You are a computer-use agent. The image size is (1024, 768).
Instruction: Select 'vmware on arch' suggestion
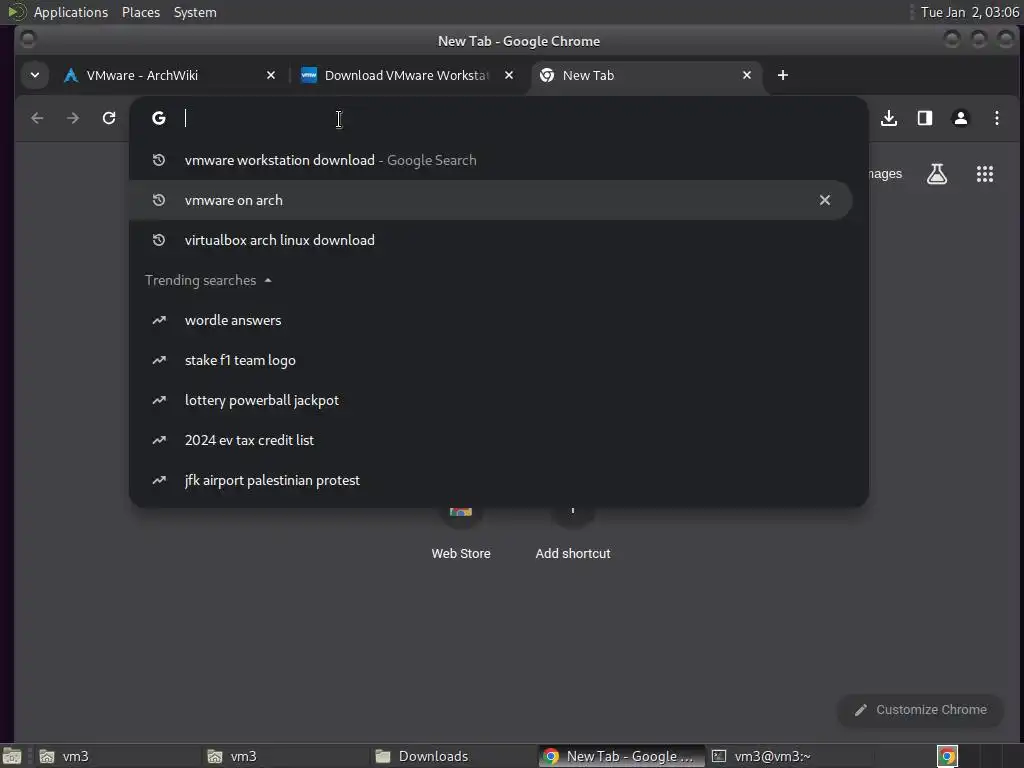(490, 200)
